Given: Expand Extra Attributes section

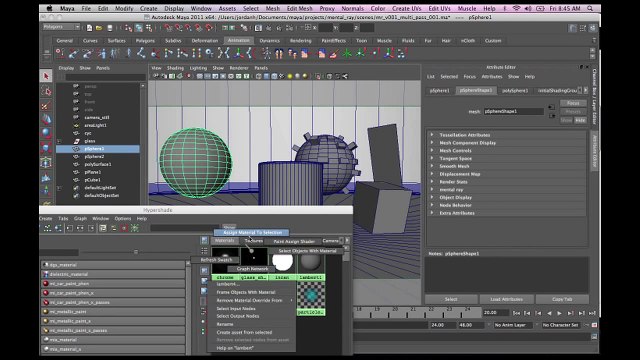Looking at the screenshot, I should (432, 213).
